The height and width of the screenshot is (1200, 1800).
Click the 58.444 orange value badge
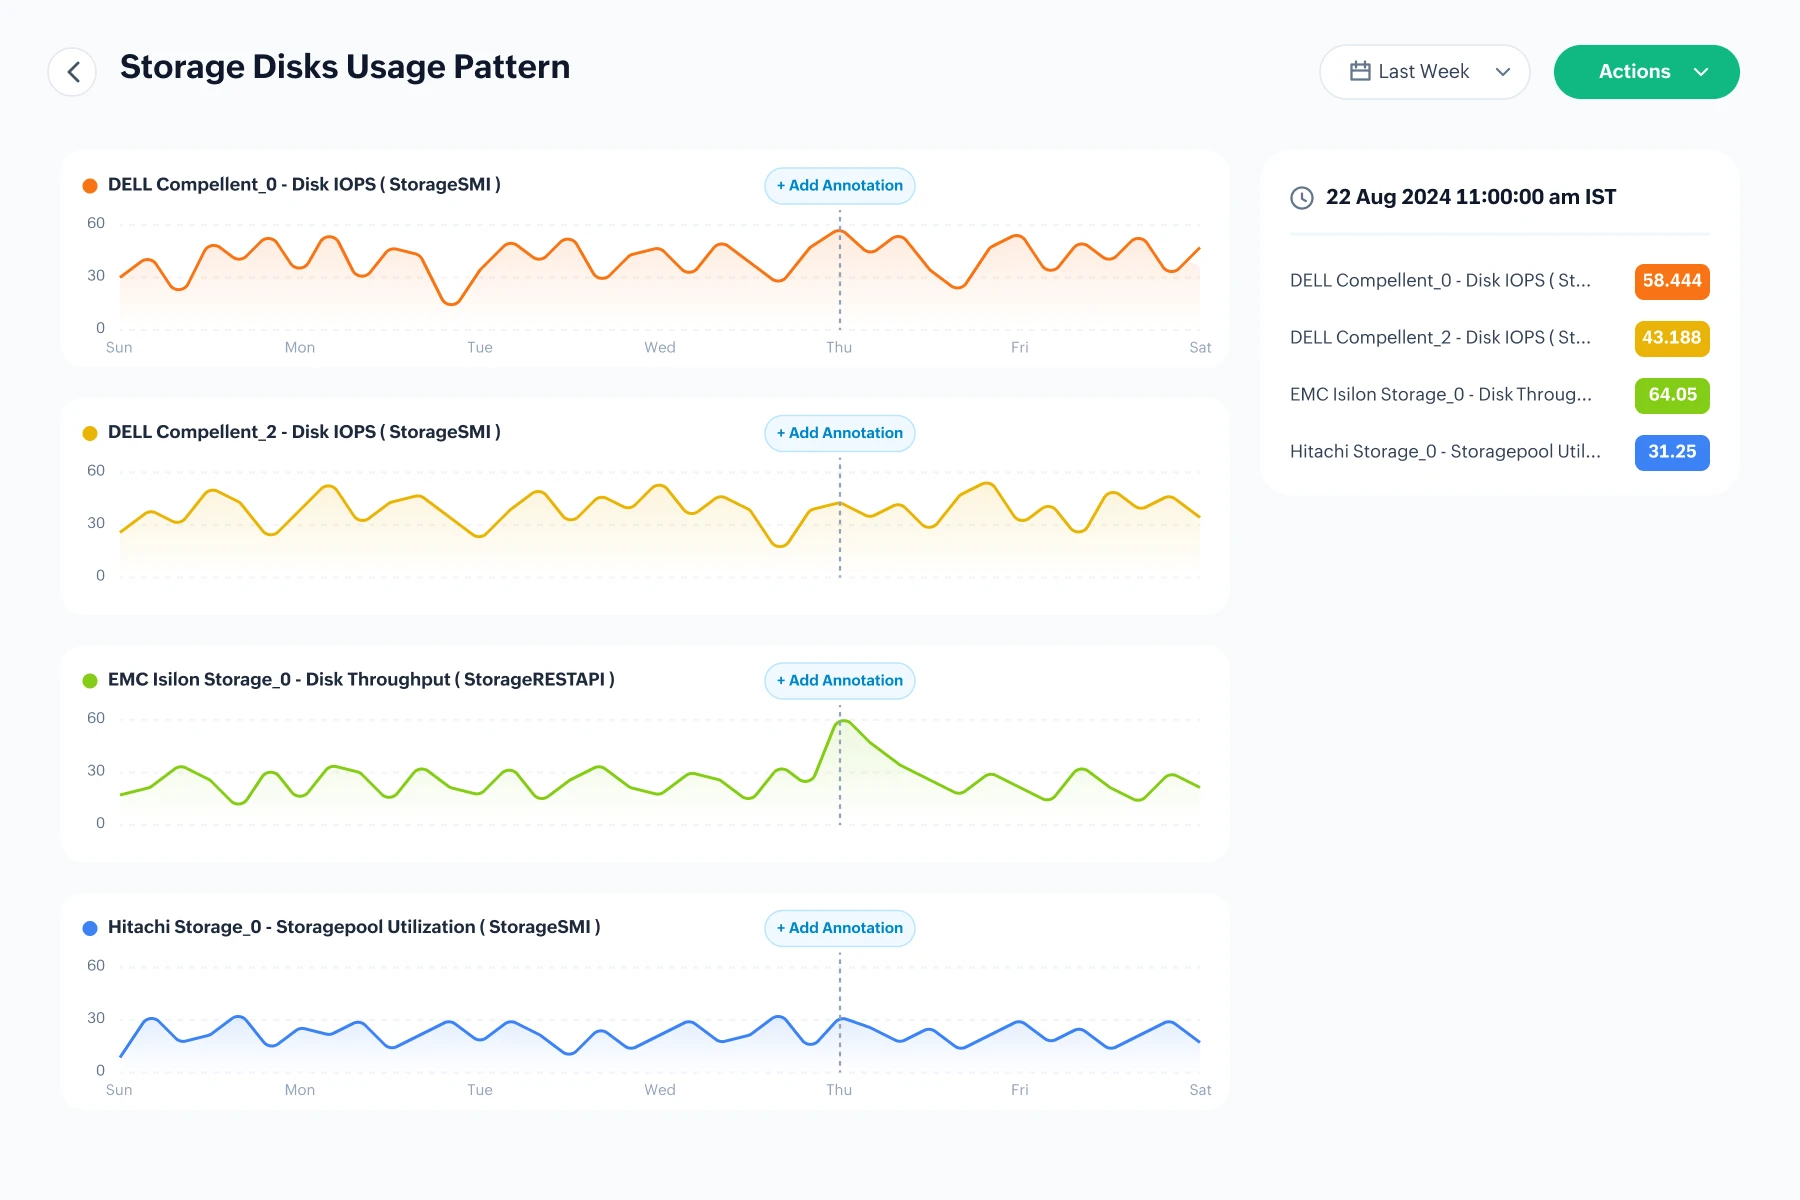[x=1672, y=281]
